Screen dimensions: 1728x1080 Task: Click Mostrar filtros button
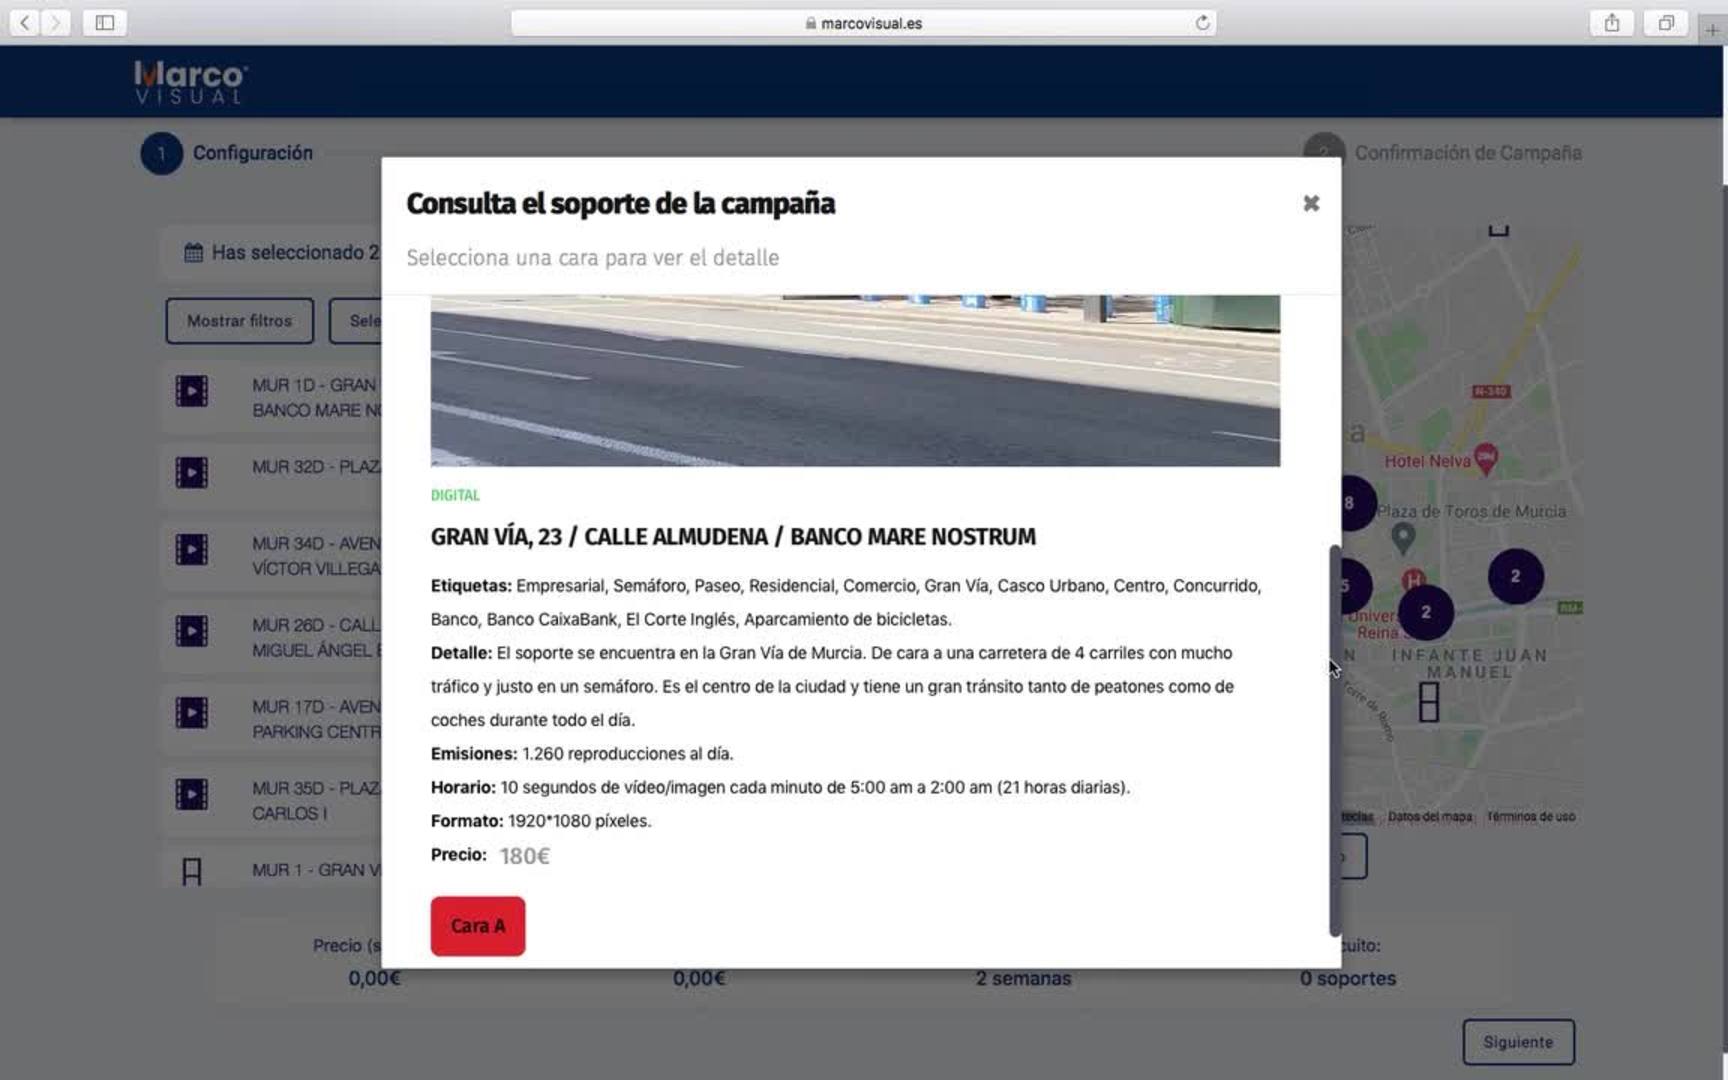[x=239, y=321]
